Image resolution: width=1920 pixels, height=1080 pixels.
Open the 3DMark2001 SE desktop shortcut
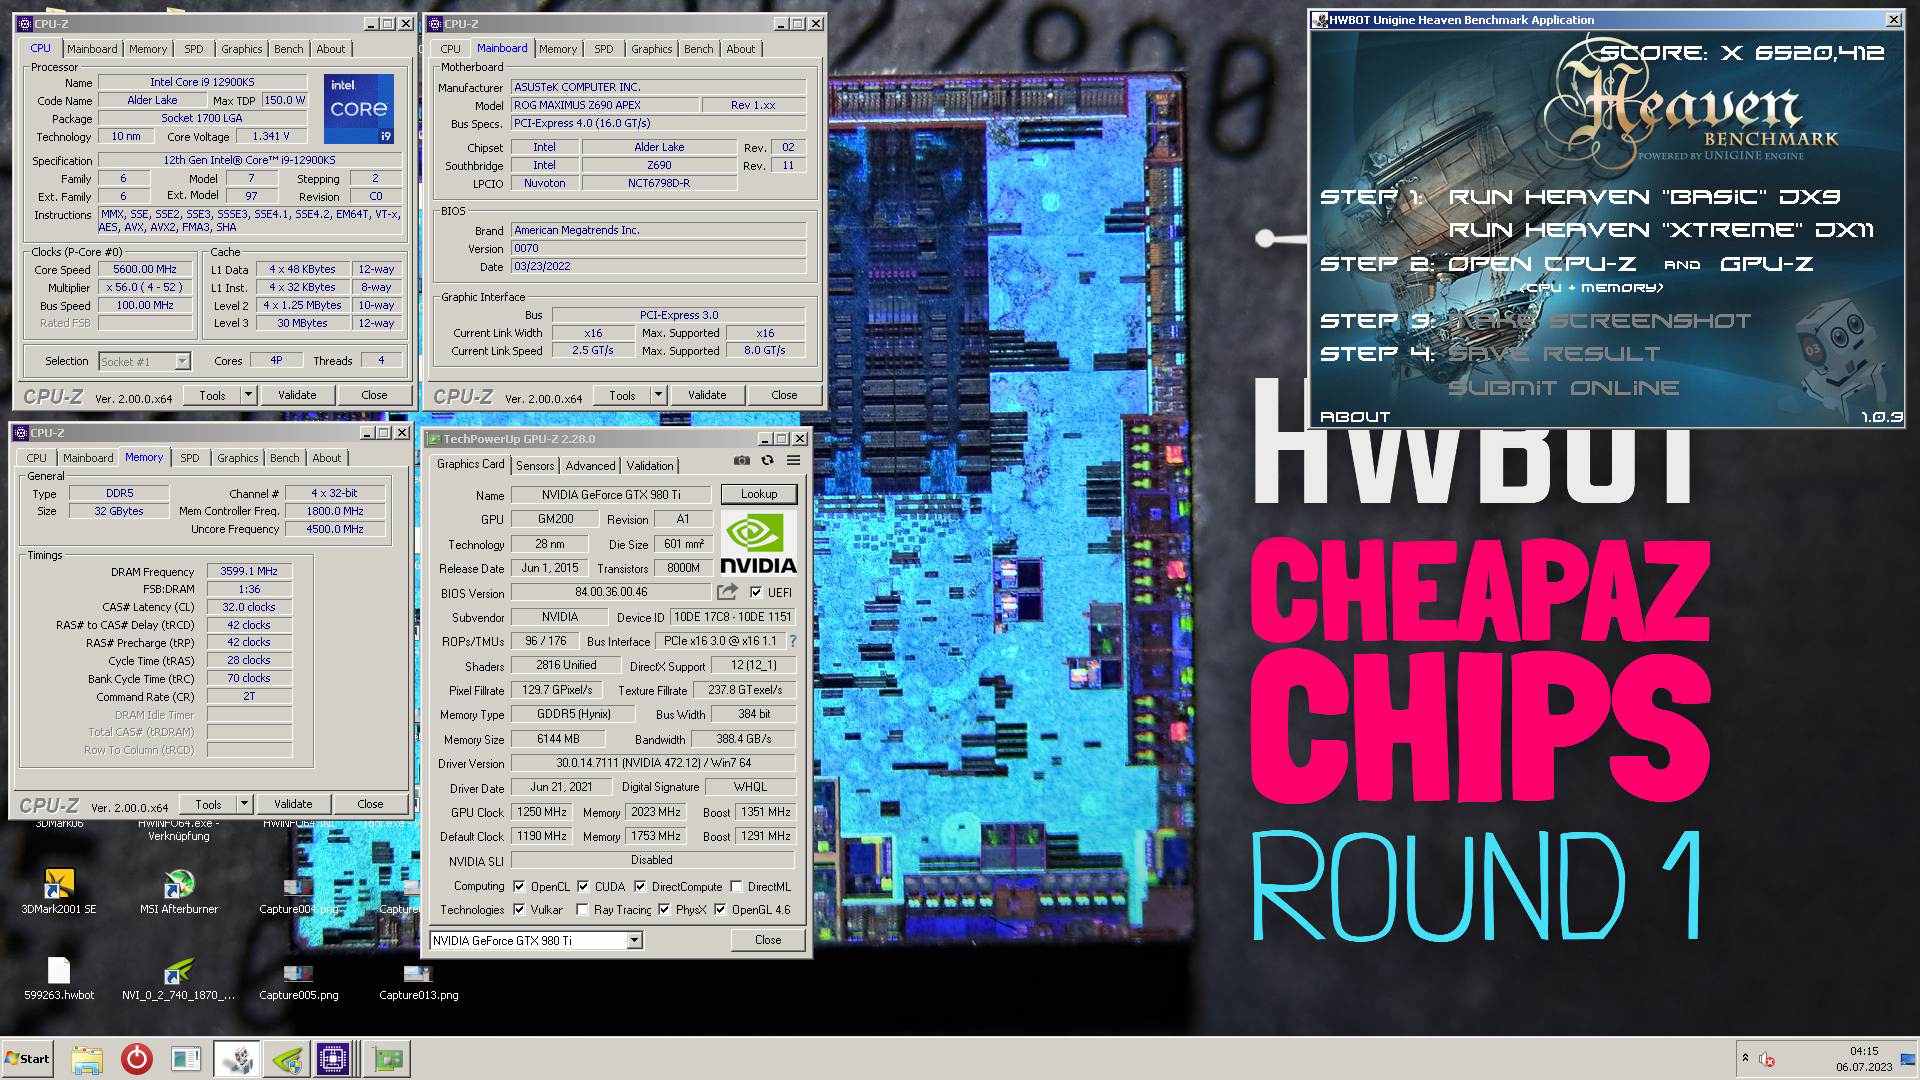tap(59, 890)
